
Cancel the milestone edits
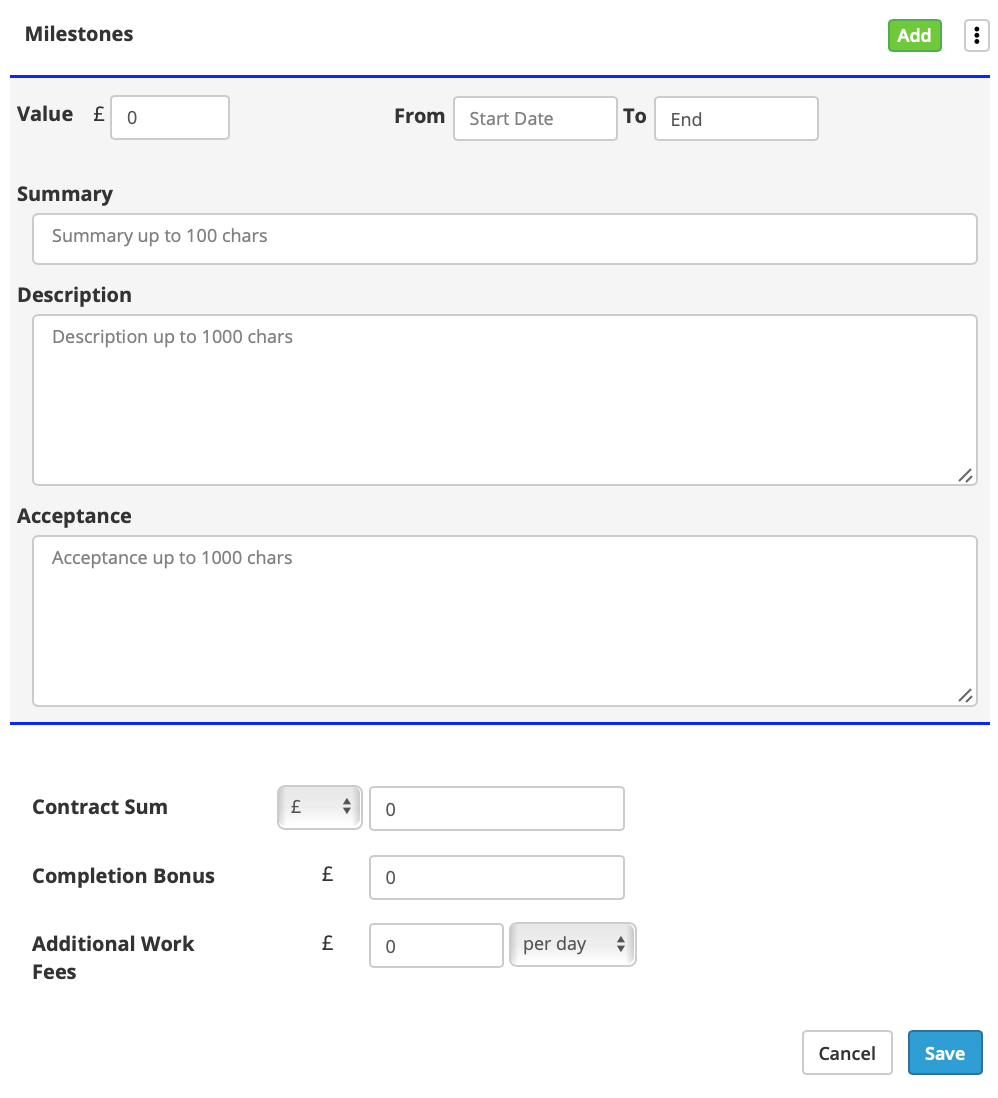pos(846,1052)
